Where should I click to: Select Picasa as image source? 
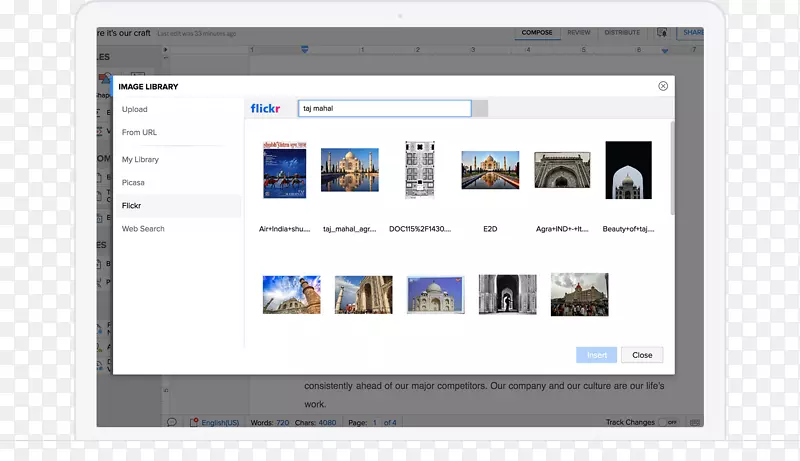click(133, 183)
